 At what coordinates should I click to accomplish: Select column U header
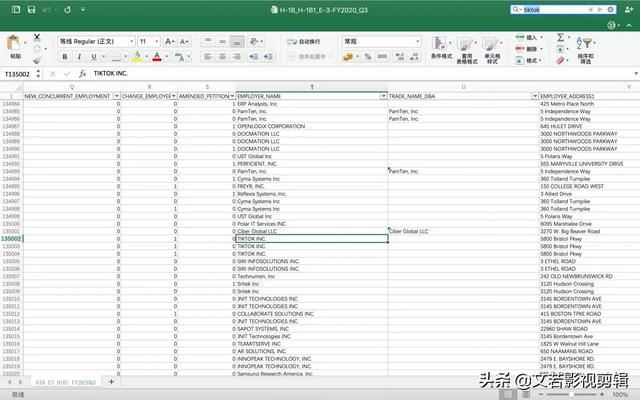[463, 87]
